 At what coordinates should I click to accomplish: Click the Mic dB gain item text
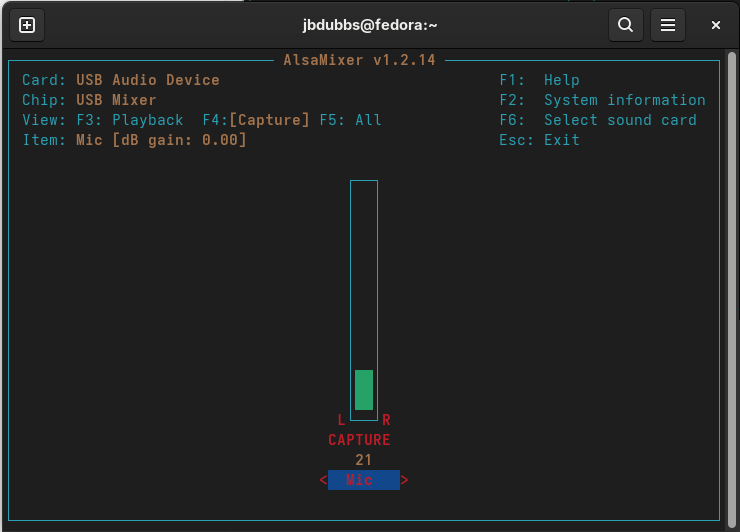point(160,140)
